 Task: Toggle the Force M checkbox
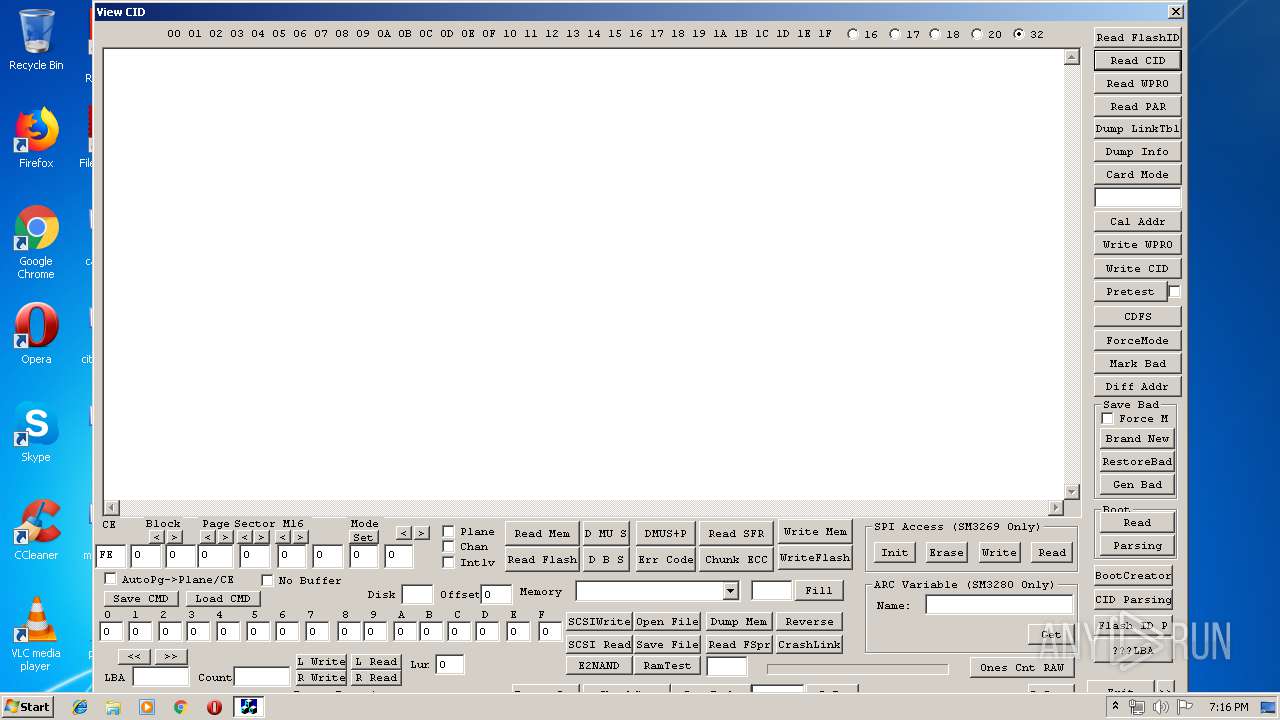pyautogui.click(x=1107, y=419)
